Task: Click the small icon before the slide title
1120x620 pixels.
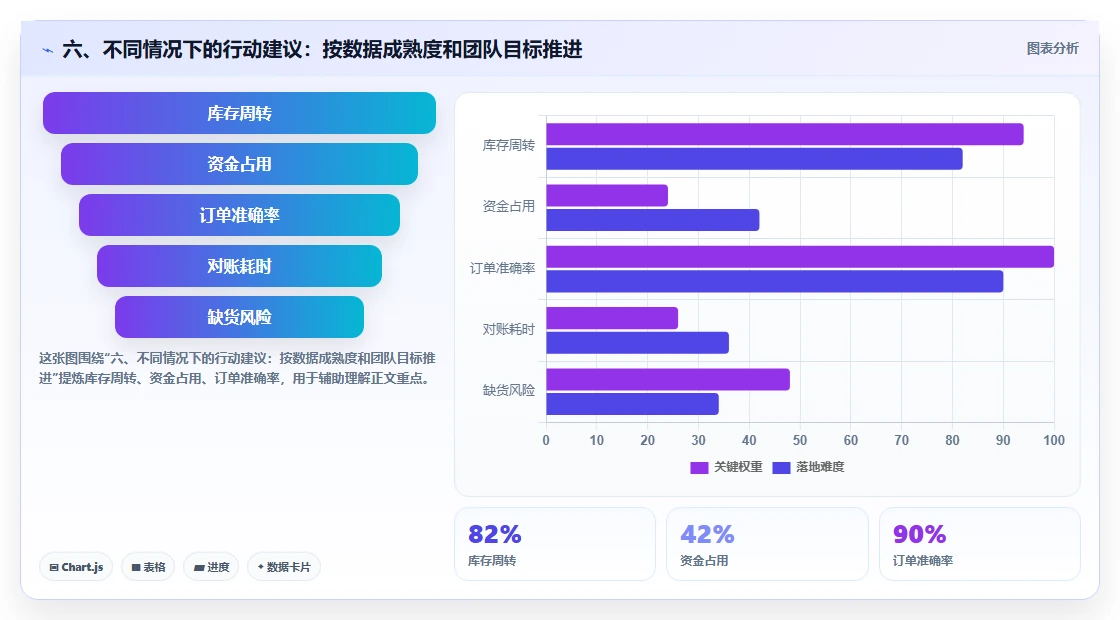Action: coord(48,50)
